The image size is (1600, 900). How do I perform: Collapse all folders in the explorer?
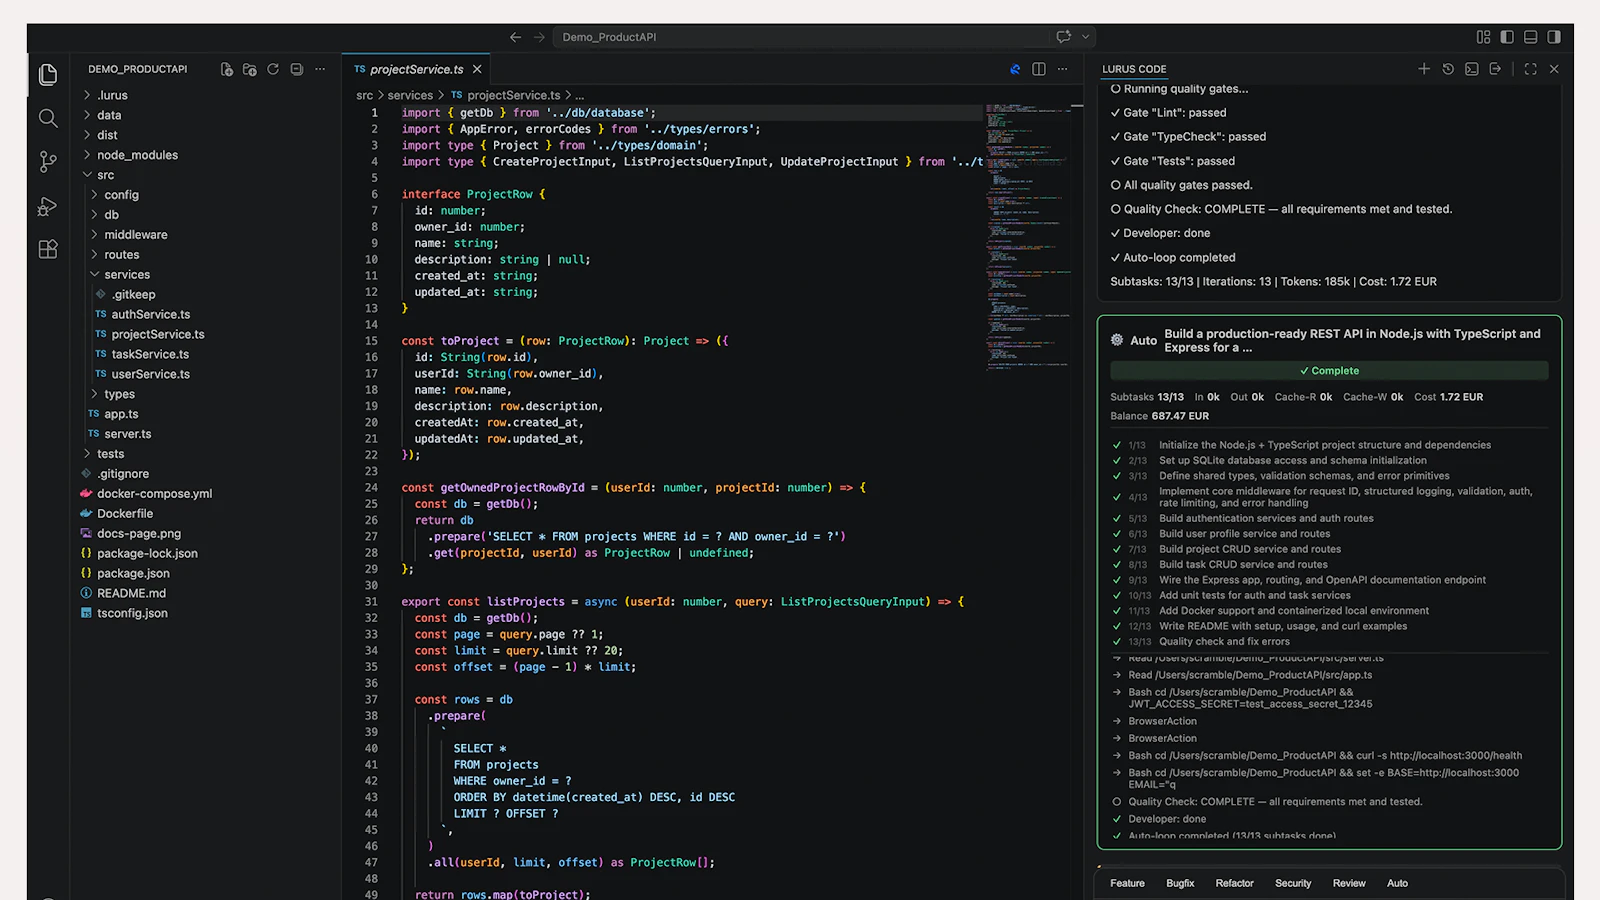click(x=297, y=69)
